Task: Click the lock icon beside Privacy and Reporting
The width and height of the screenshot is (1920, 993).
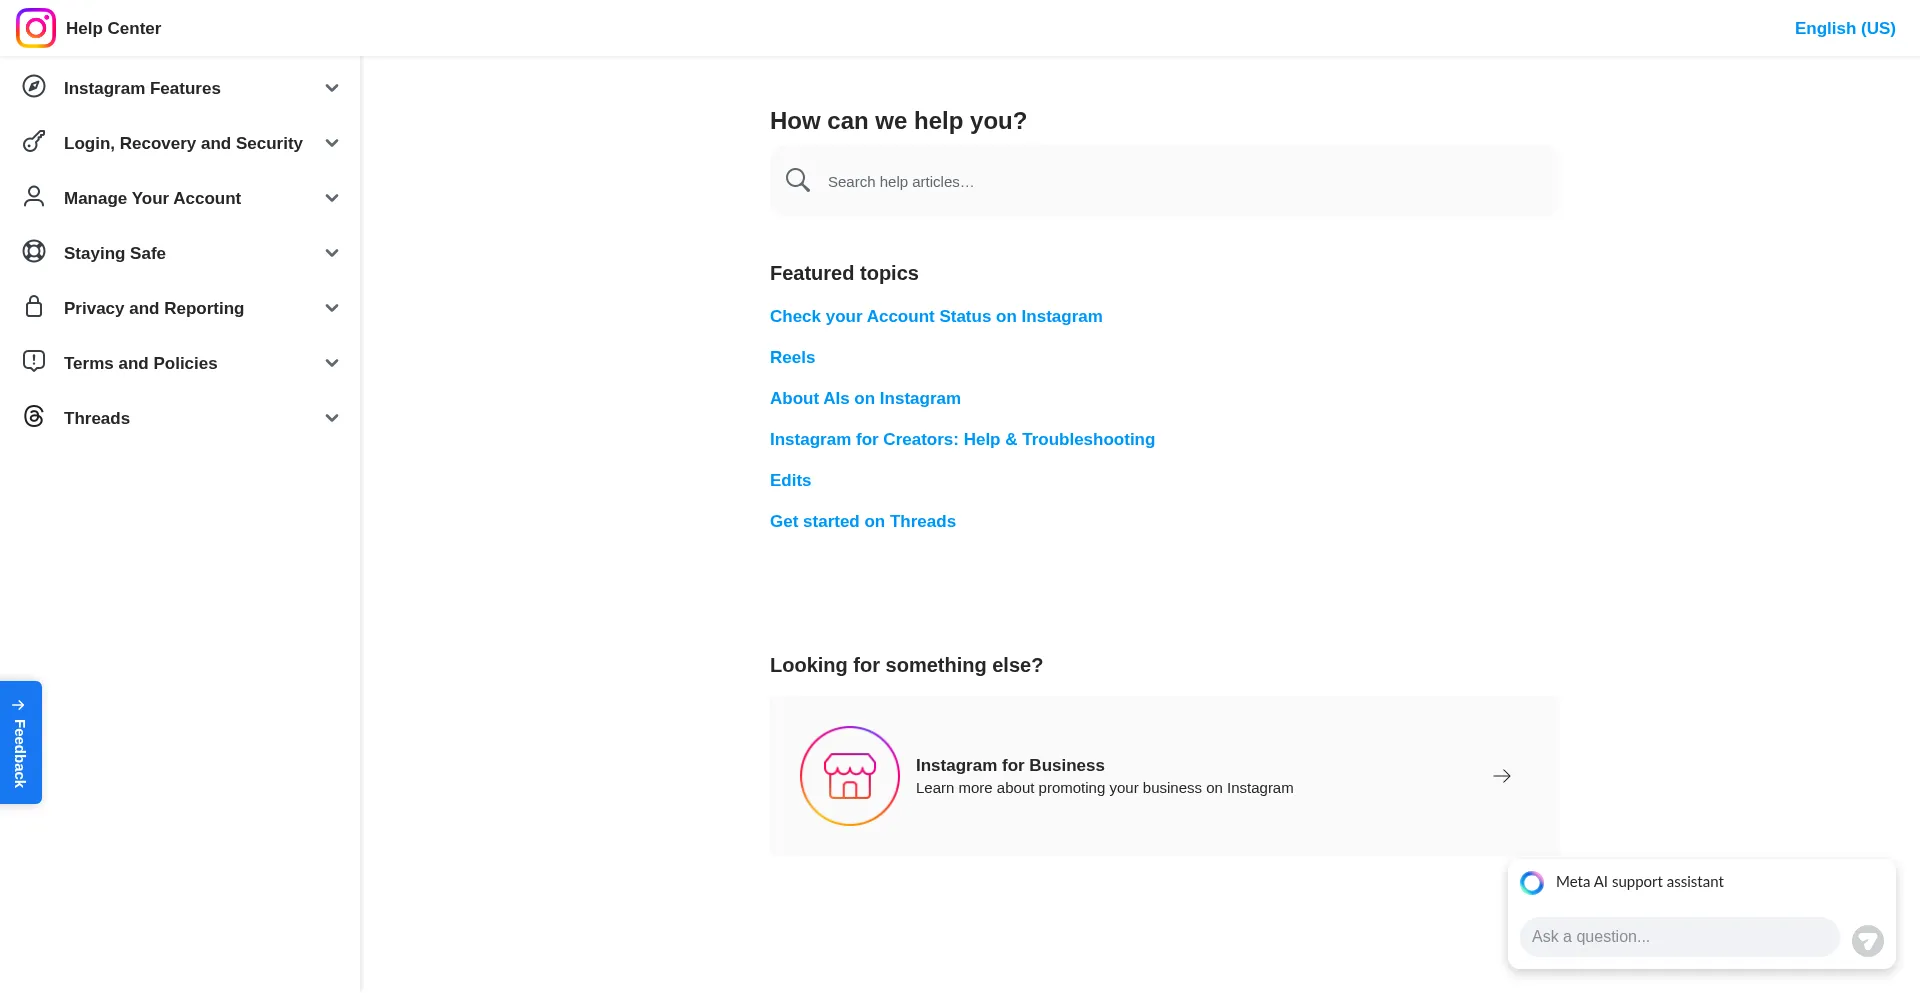Action: [x=34, y=307]
